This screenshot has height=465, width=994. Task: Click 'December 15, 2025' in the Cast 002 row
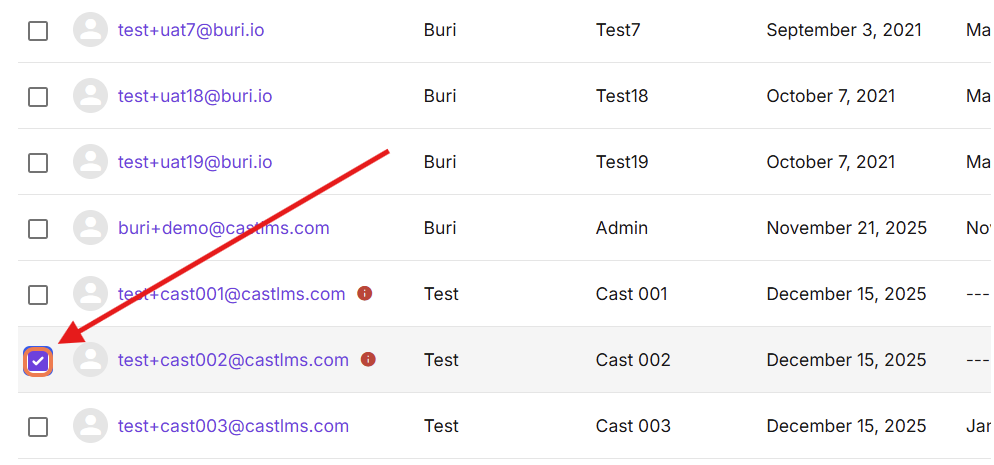click(846, 360)
